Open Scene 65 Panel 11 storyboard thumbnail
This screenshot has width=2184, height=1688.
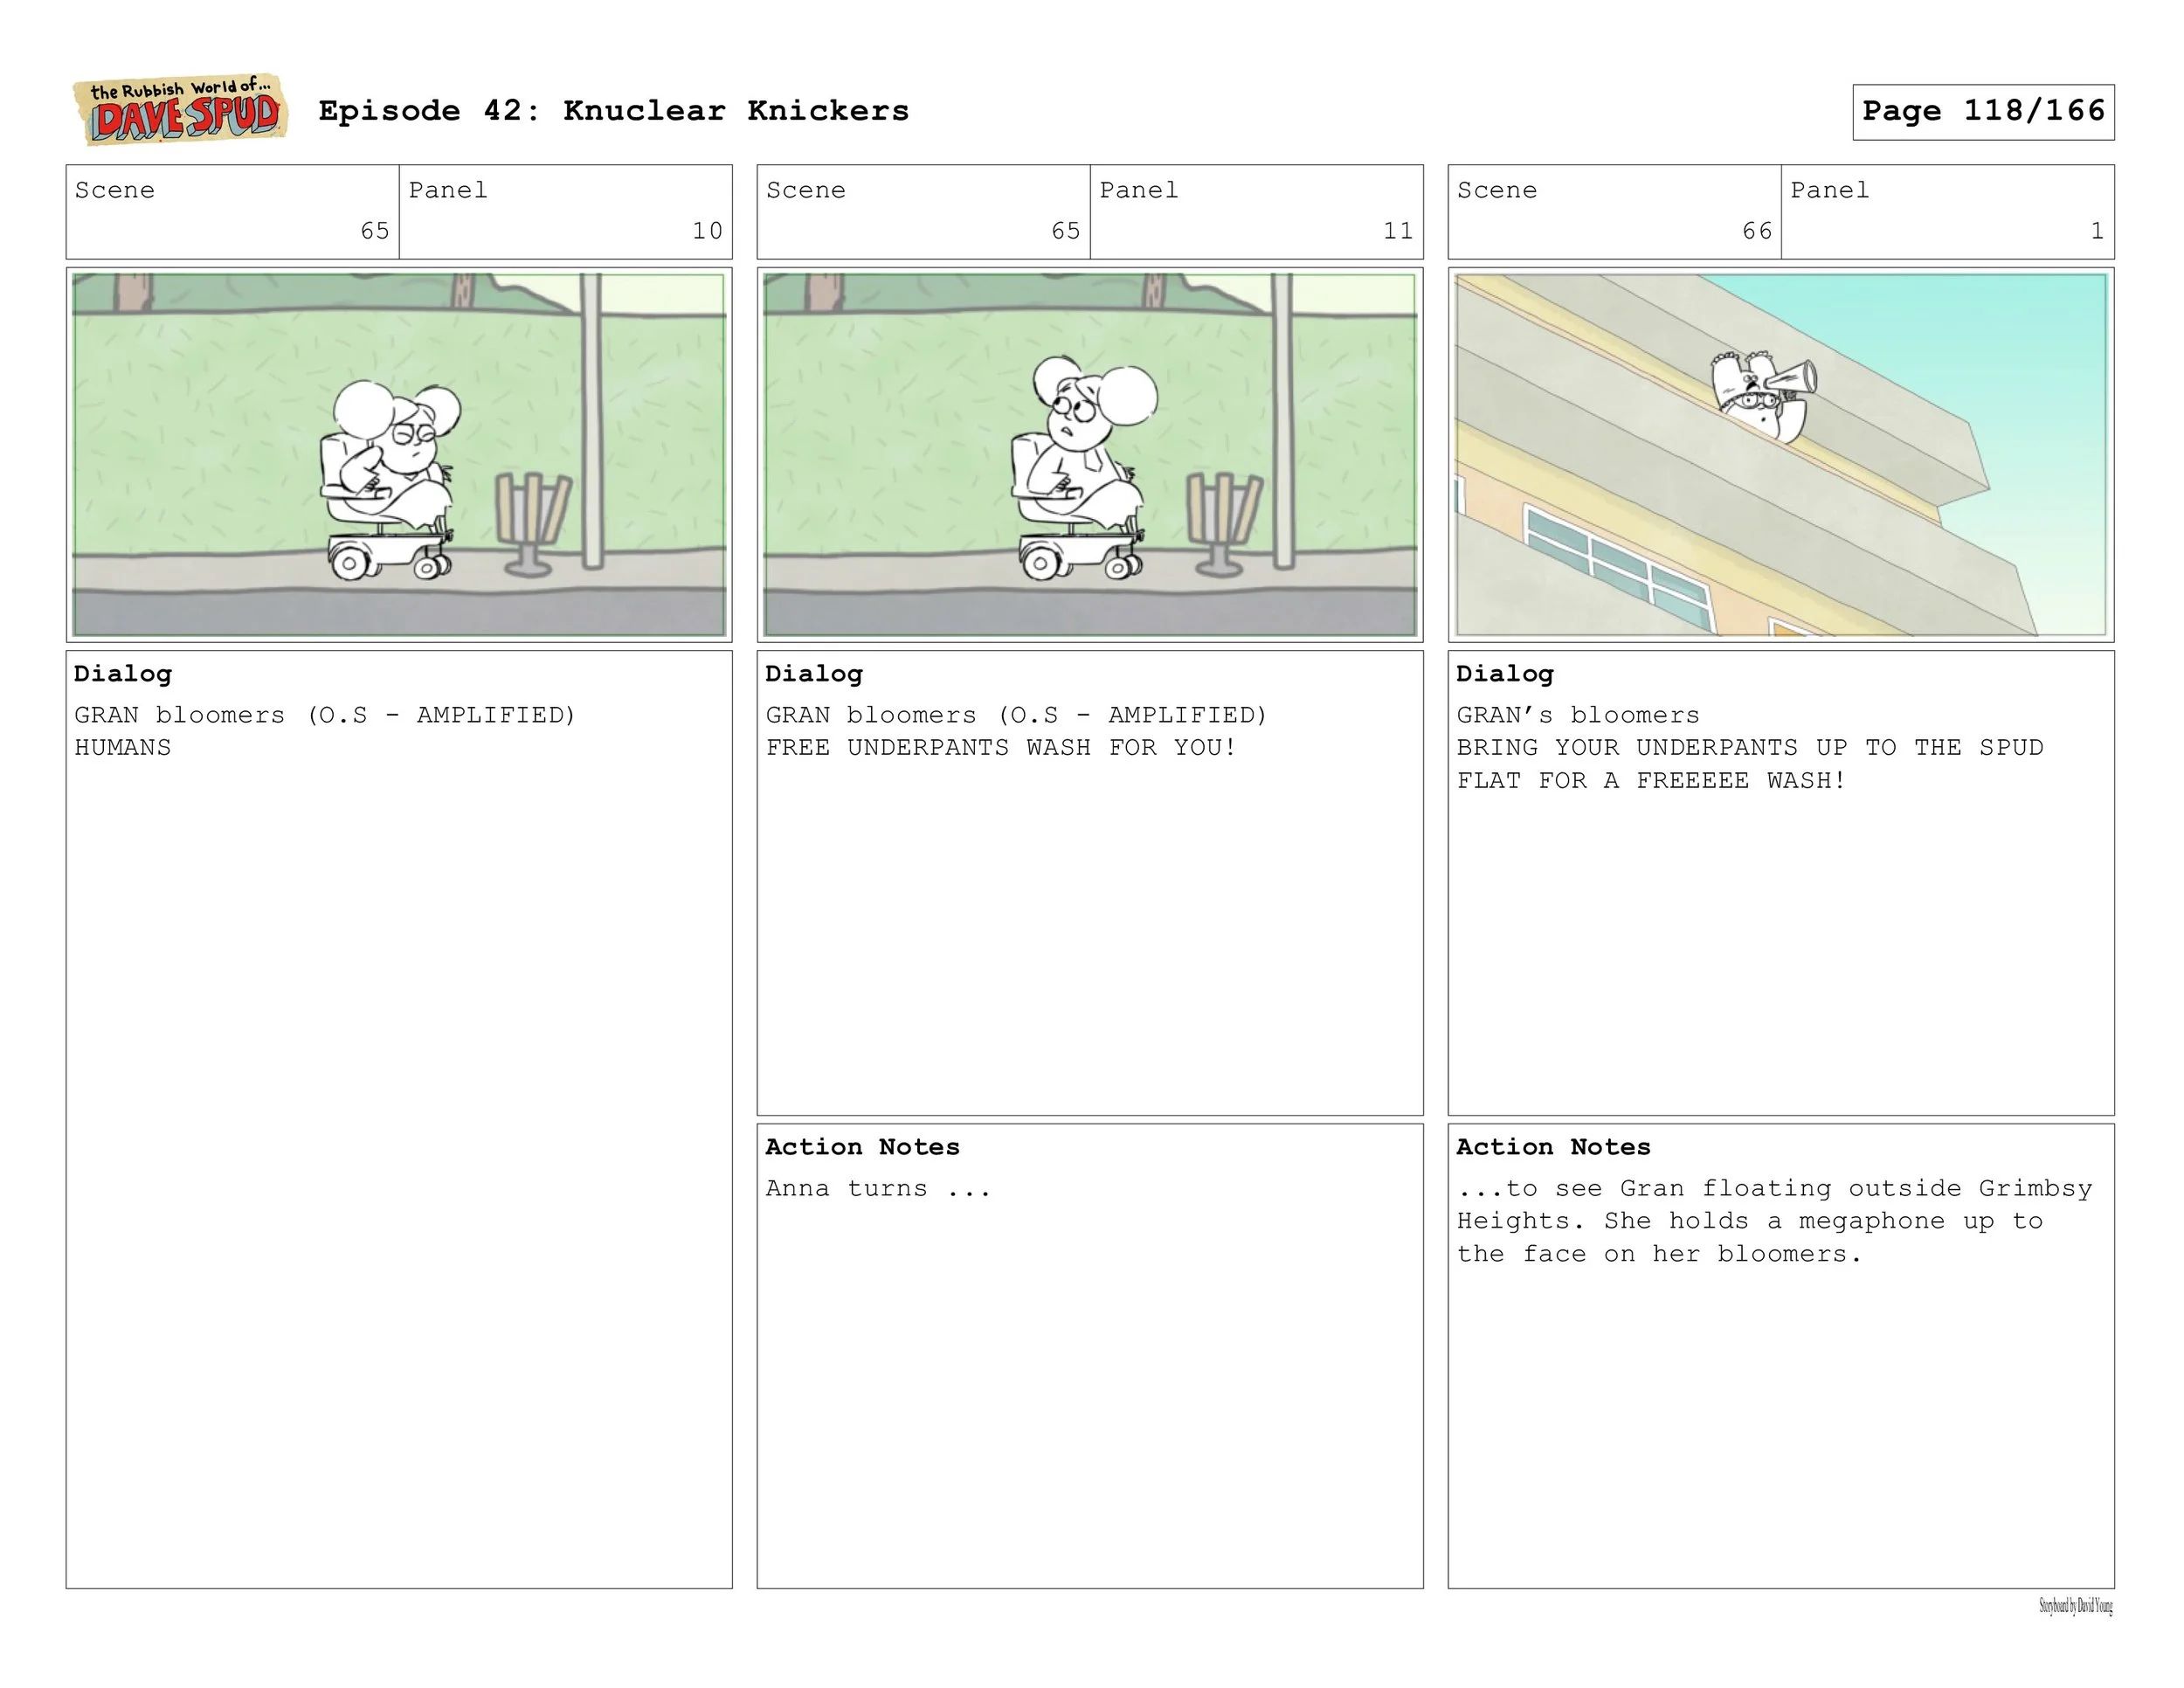point(1089,454)
